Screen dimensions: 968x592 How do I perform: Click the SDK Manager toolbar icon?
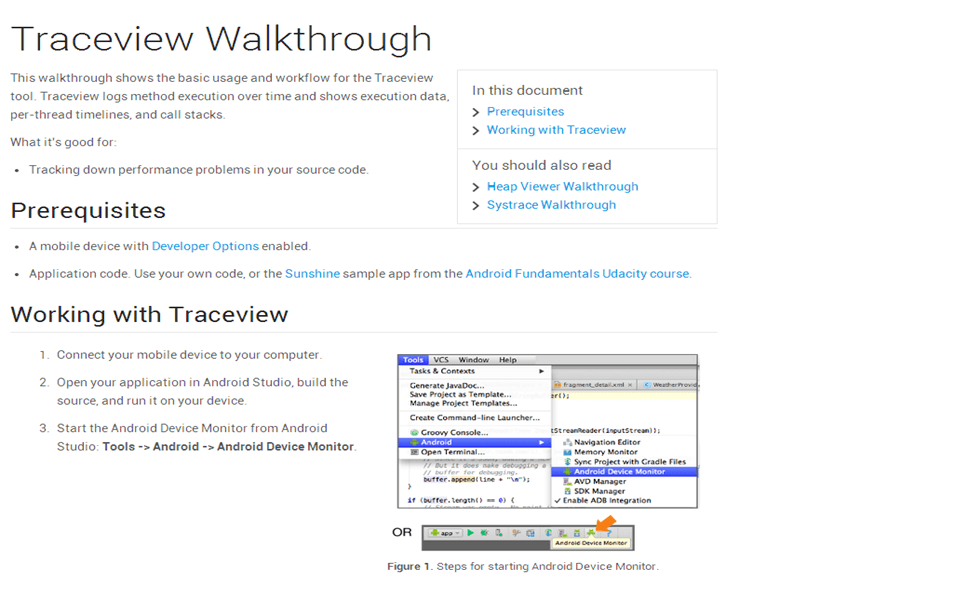coord(577,533)
